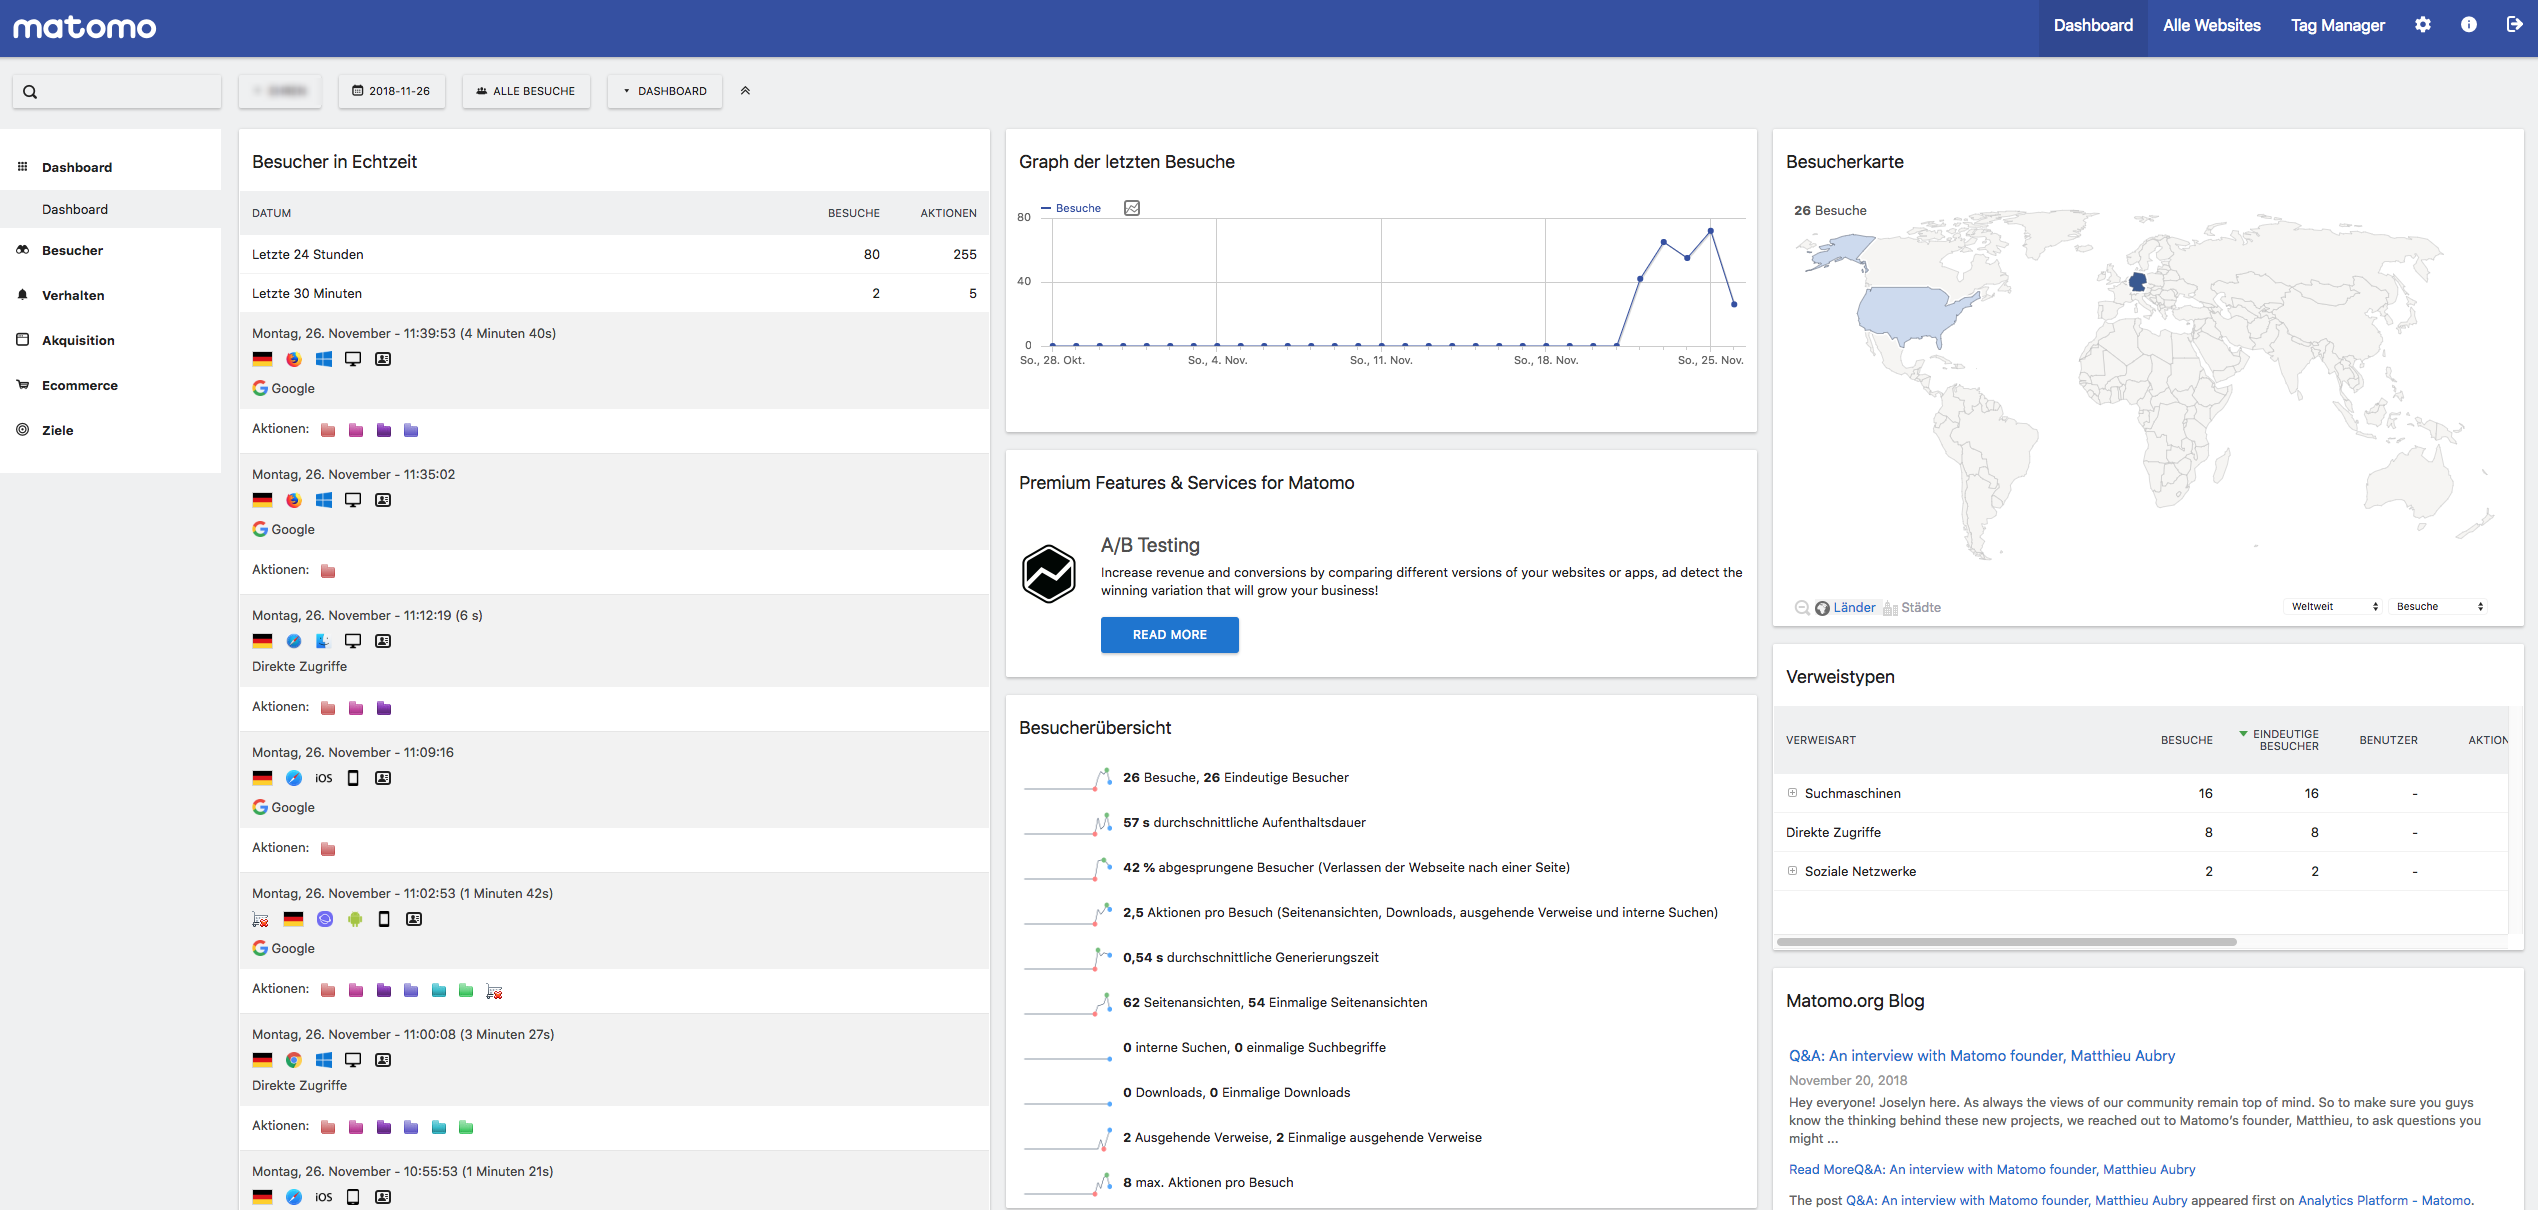Click Germany on the visitor map

pos(2137,282)
